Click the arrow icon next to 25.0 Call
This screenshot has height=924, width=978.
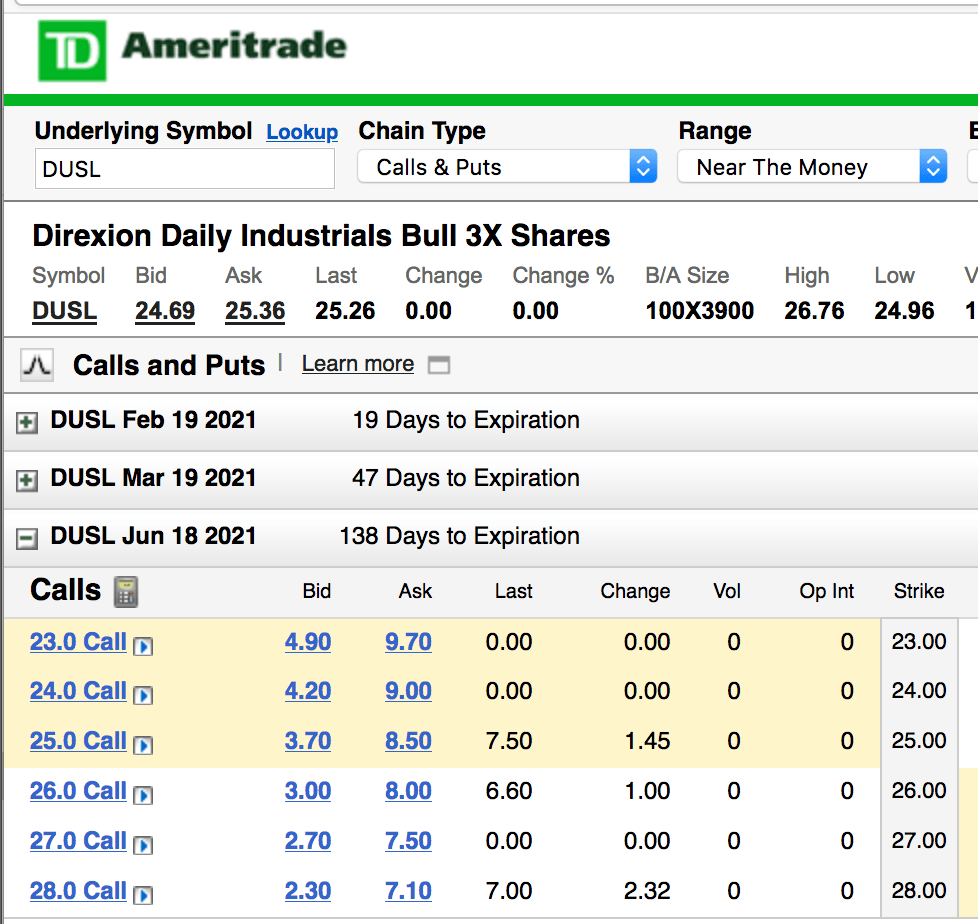pyautogui.click(x=143, y=745)
